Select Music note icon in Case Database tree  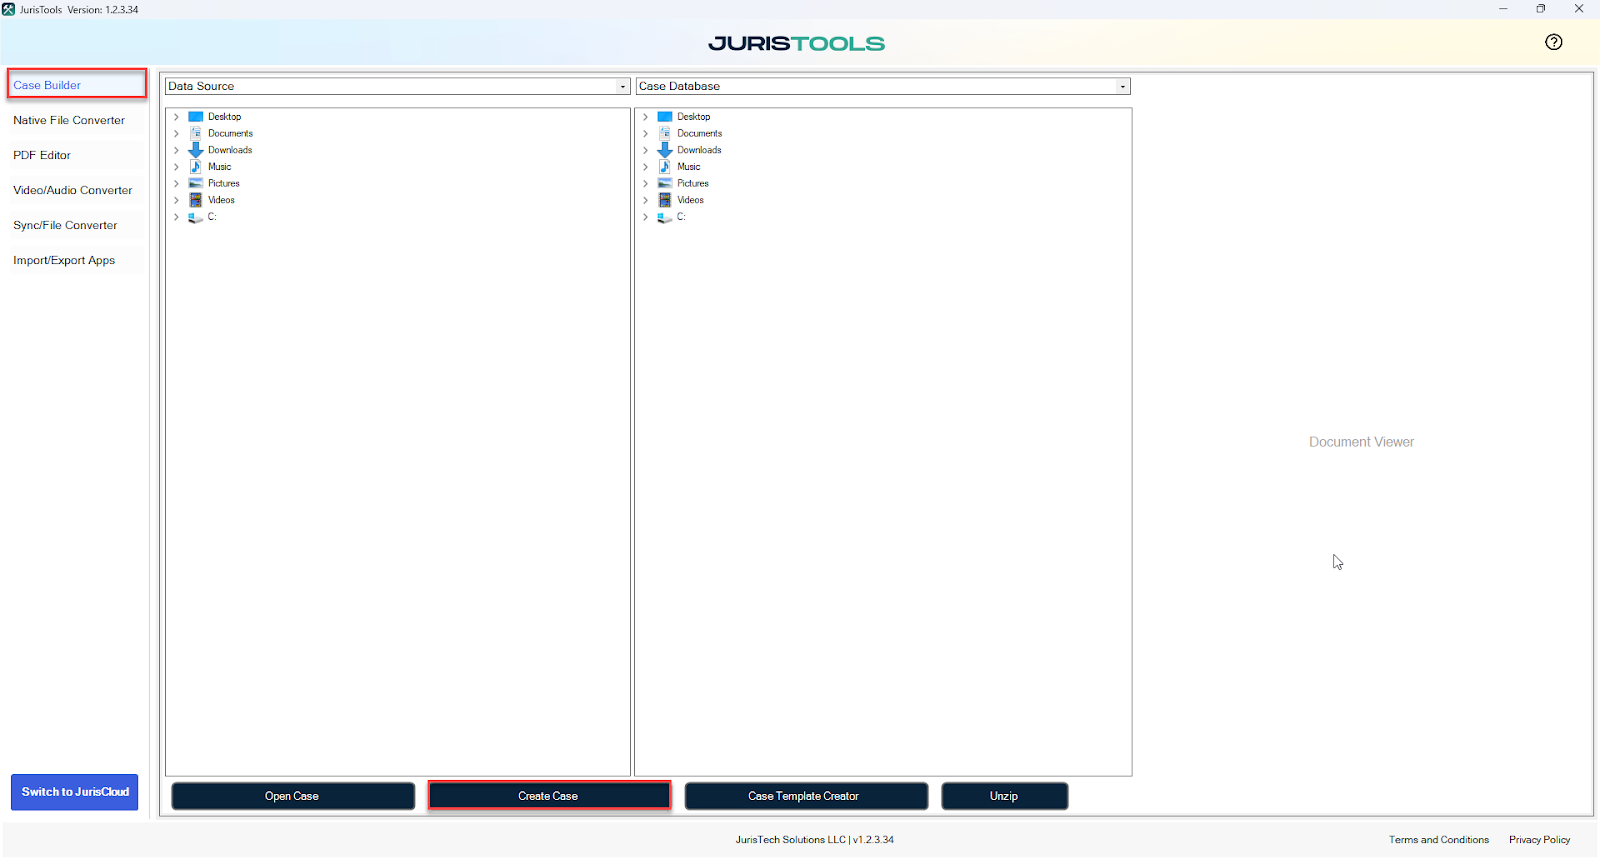[x=665, y=167]
